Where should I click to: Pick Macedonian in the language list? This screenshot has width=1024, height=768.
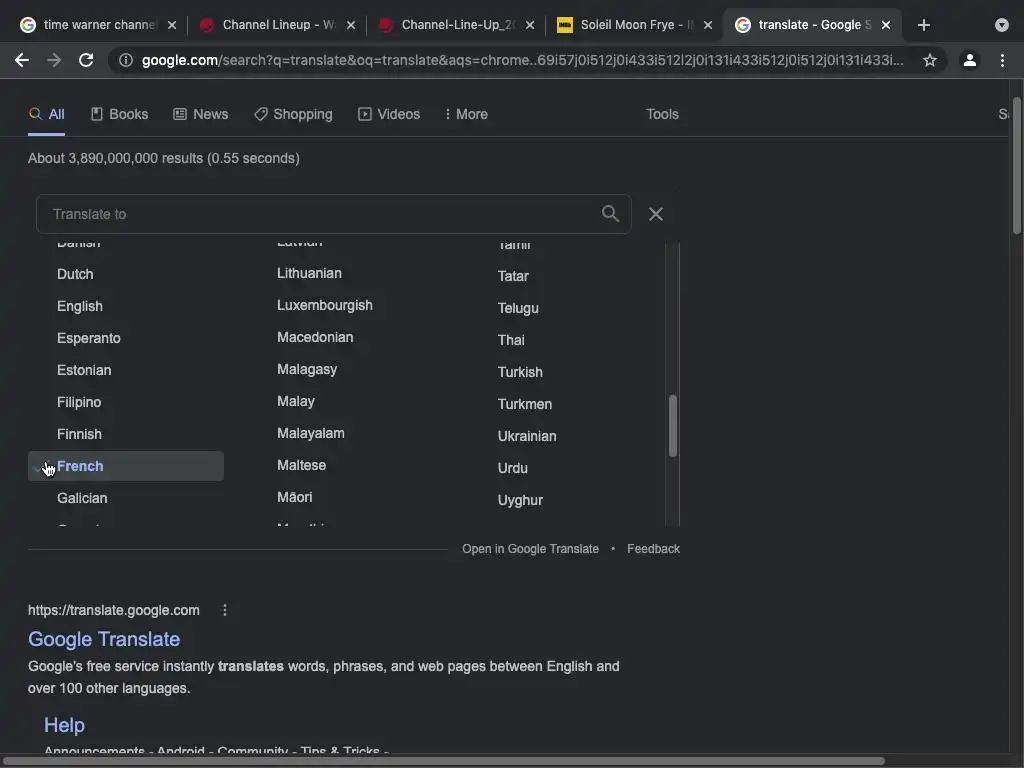click(315, 337)
